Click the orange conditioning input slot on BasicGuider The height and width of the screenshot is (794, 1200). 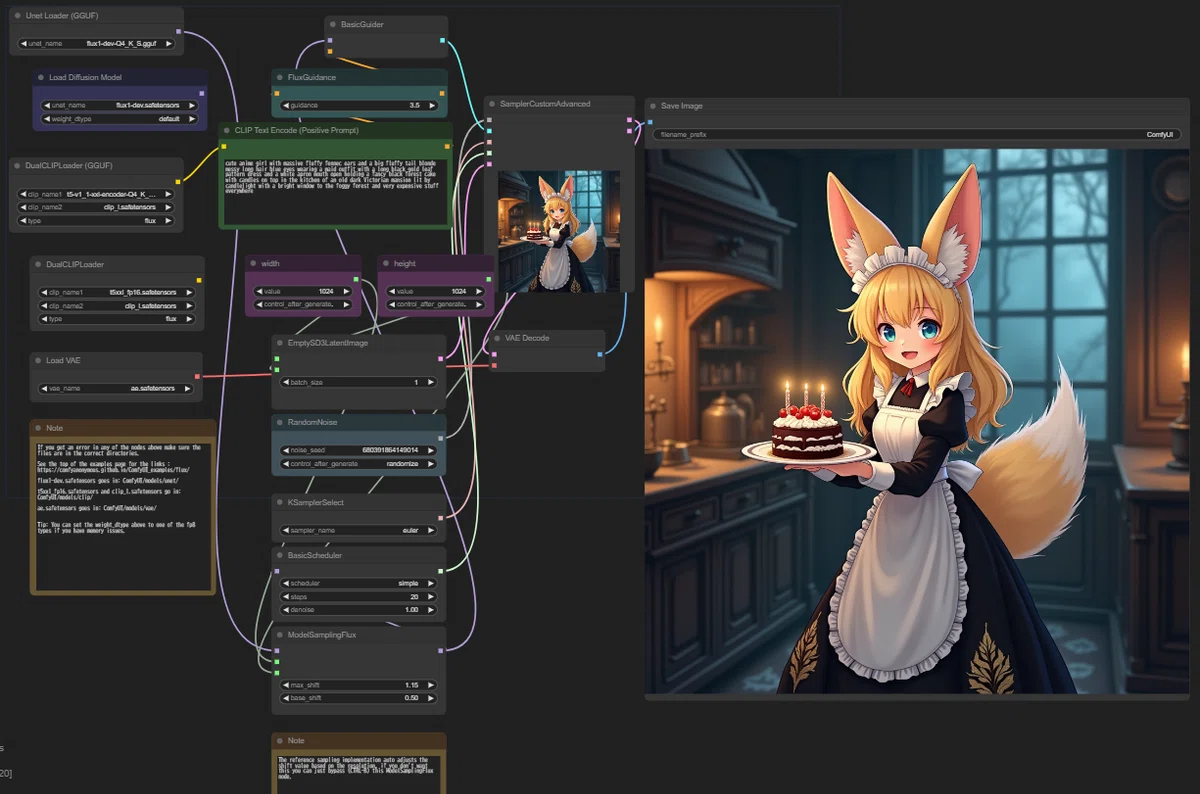point(330,51)
